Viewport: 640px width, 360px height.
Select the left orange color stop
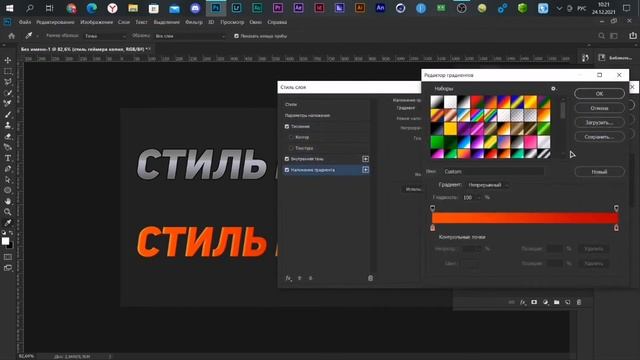tap(433, 228)
